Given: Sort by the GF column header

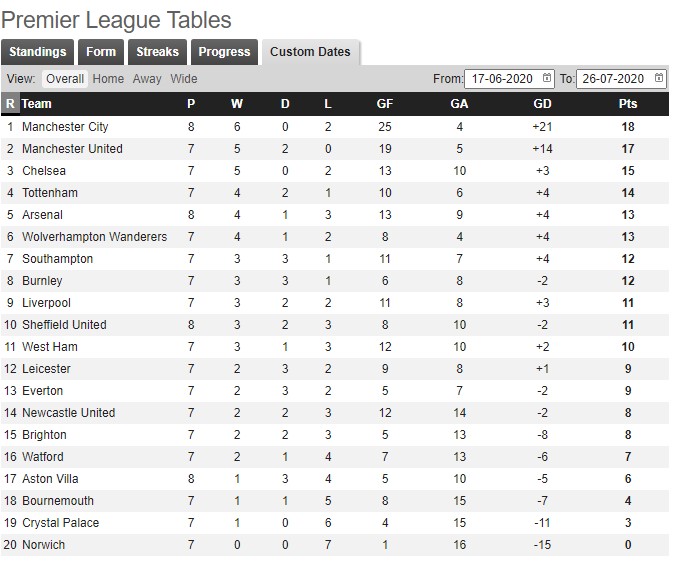Looking at the screenshot, I should coord(385,104).
